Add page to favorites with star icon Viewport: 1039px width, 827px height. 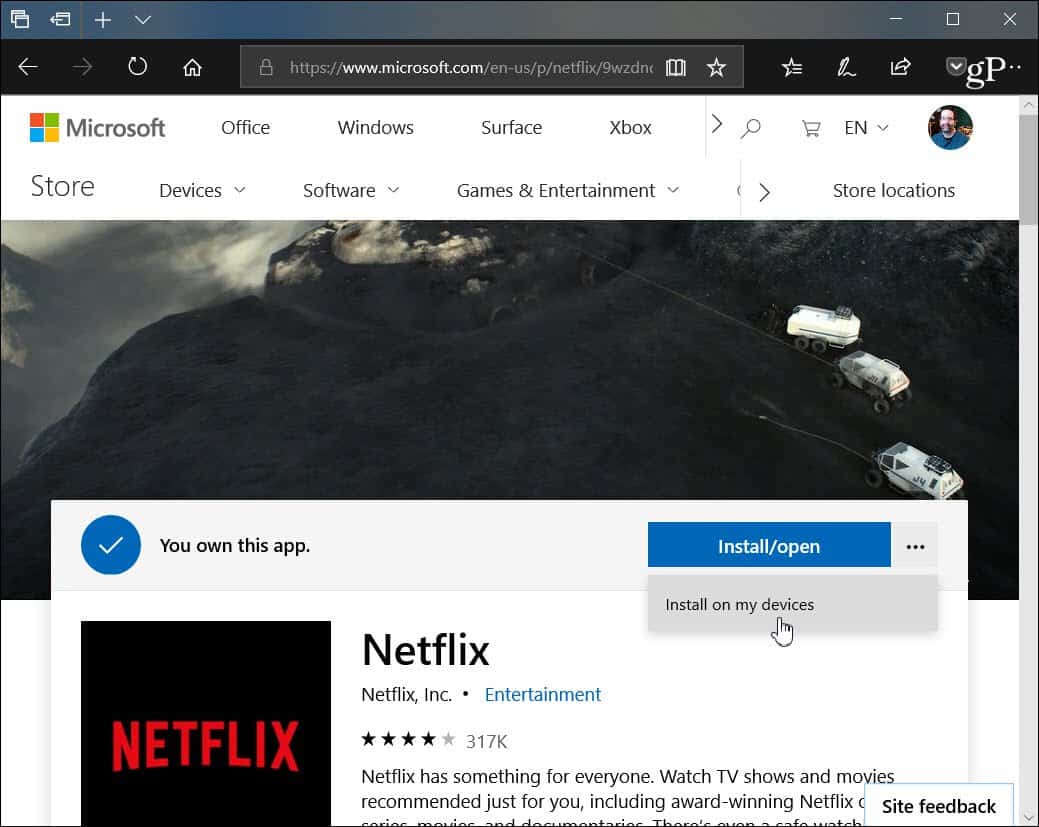click(716, 67)
